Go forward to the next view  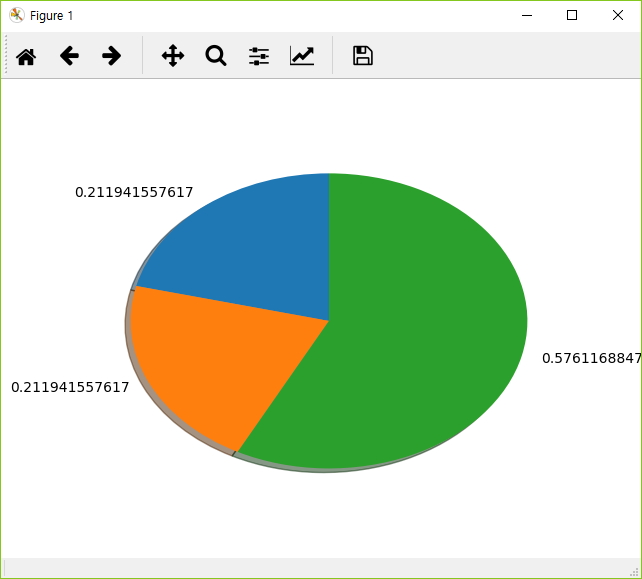112,56
